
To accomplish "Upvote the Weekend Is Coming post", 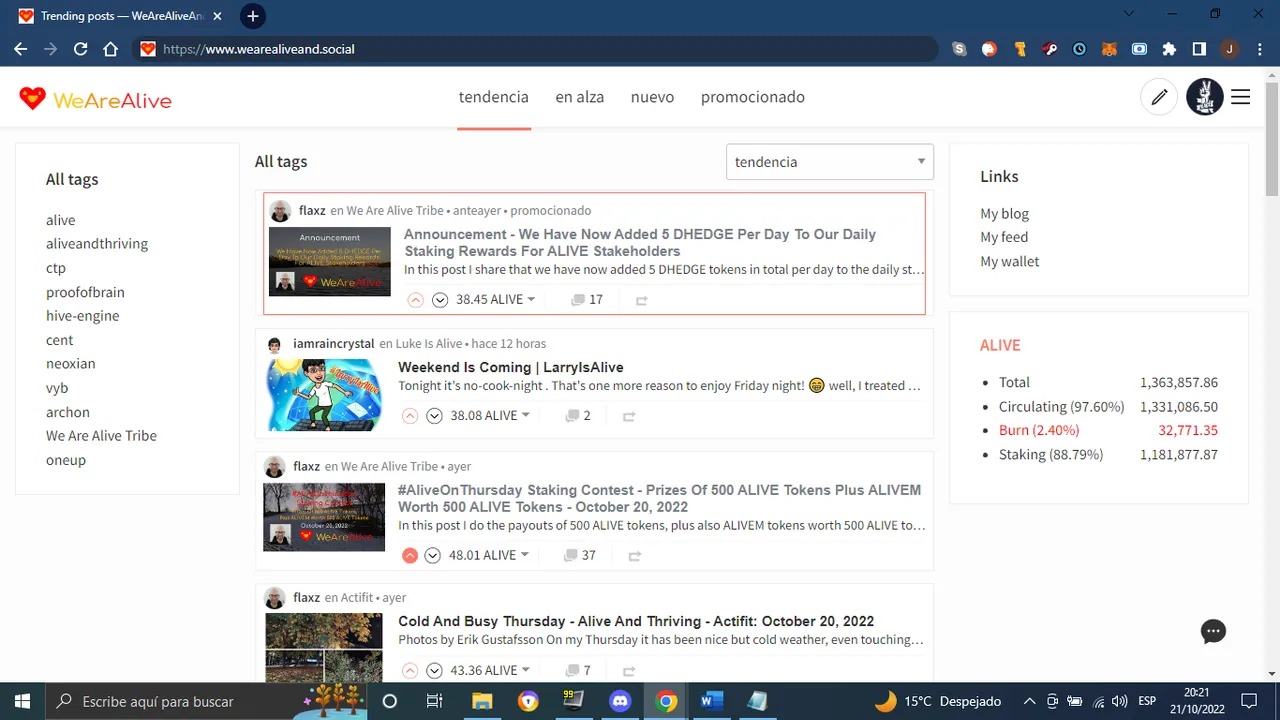I will (x=410, y=416).
